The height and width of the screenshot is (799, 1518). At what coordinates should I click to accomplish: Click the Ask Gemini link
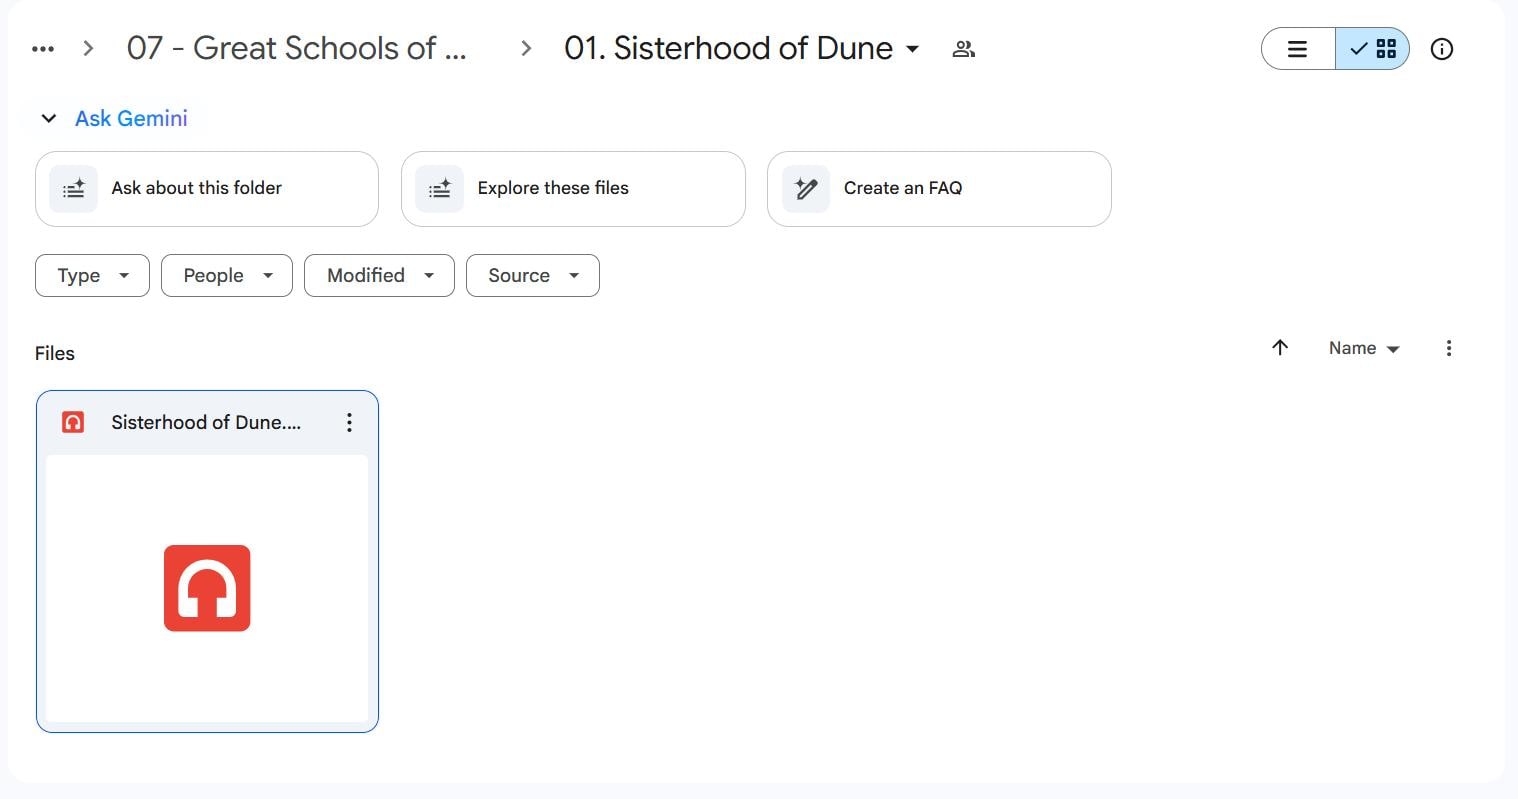click(x=131, y=118)
